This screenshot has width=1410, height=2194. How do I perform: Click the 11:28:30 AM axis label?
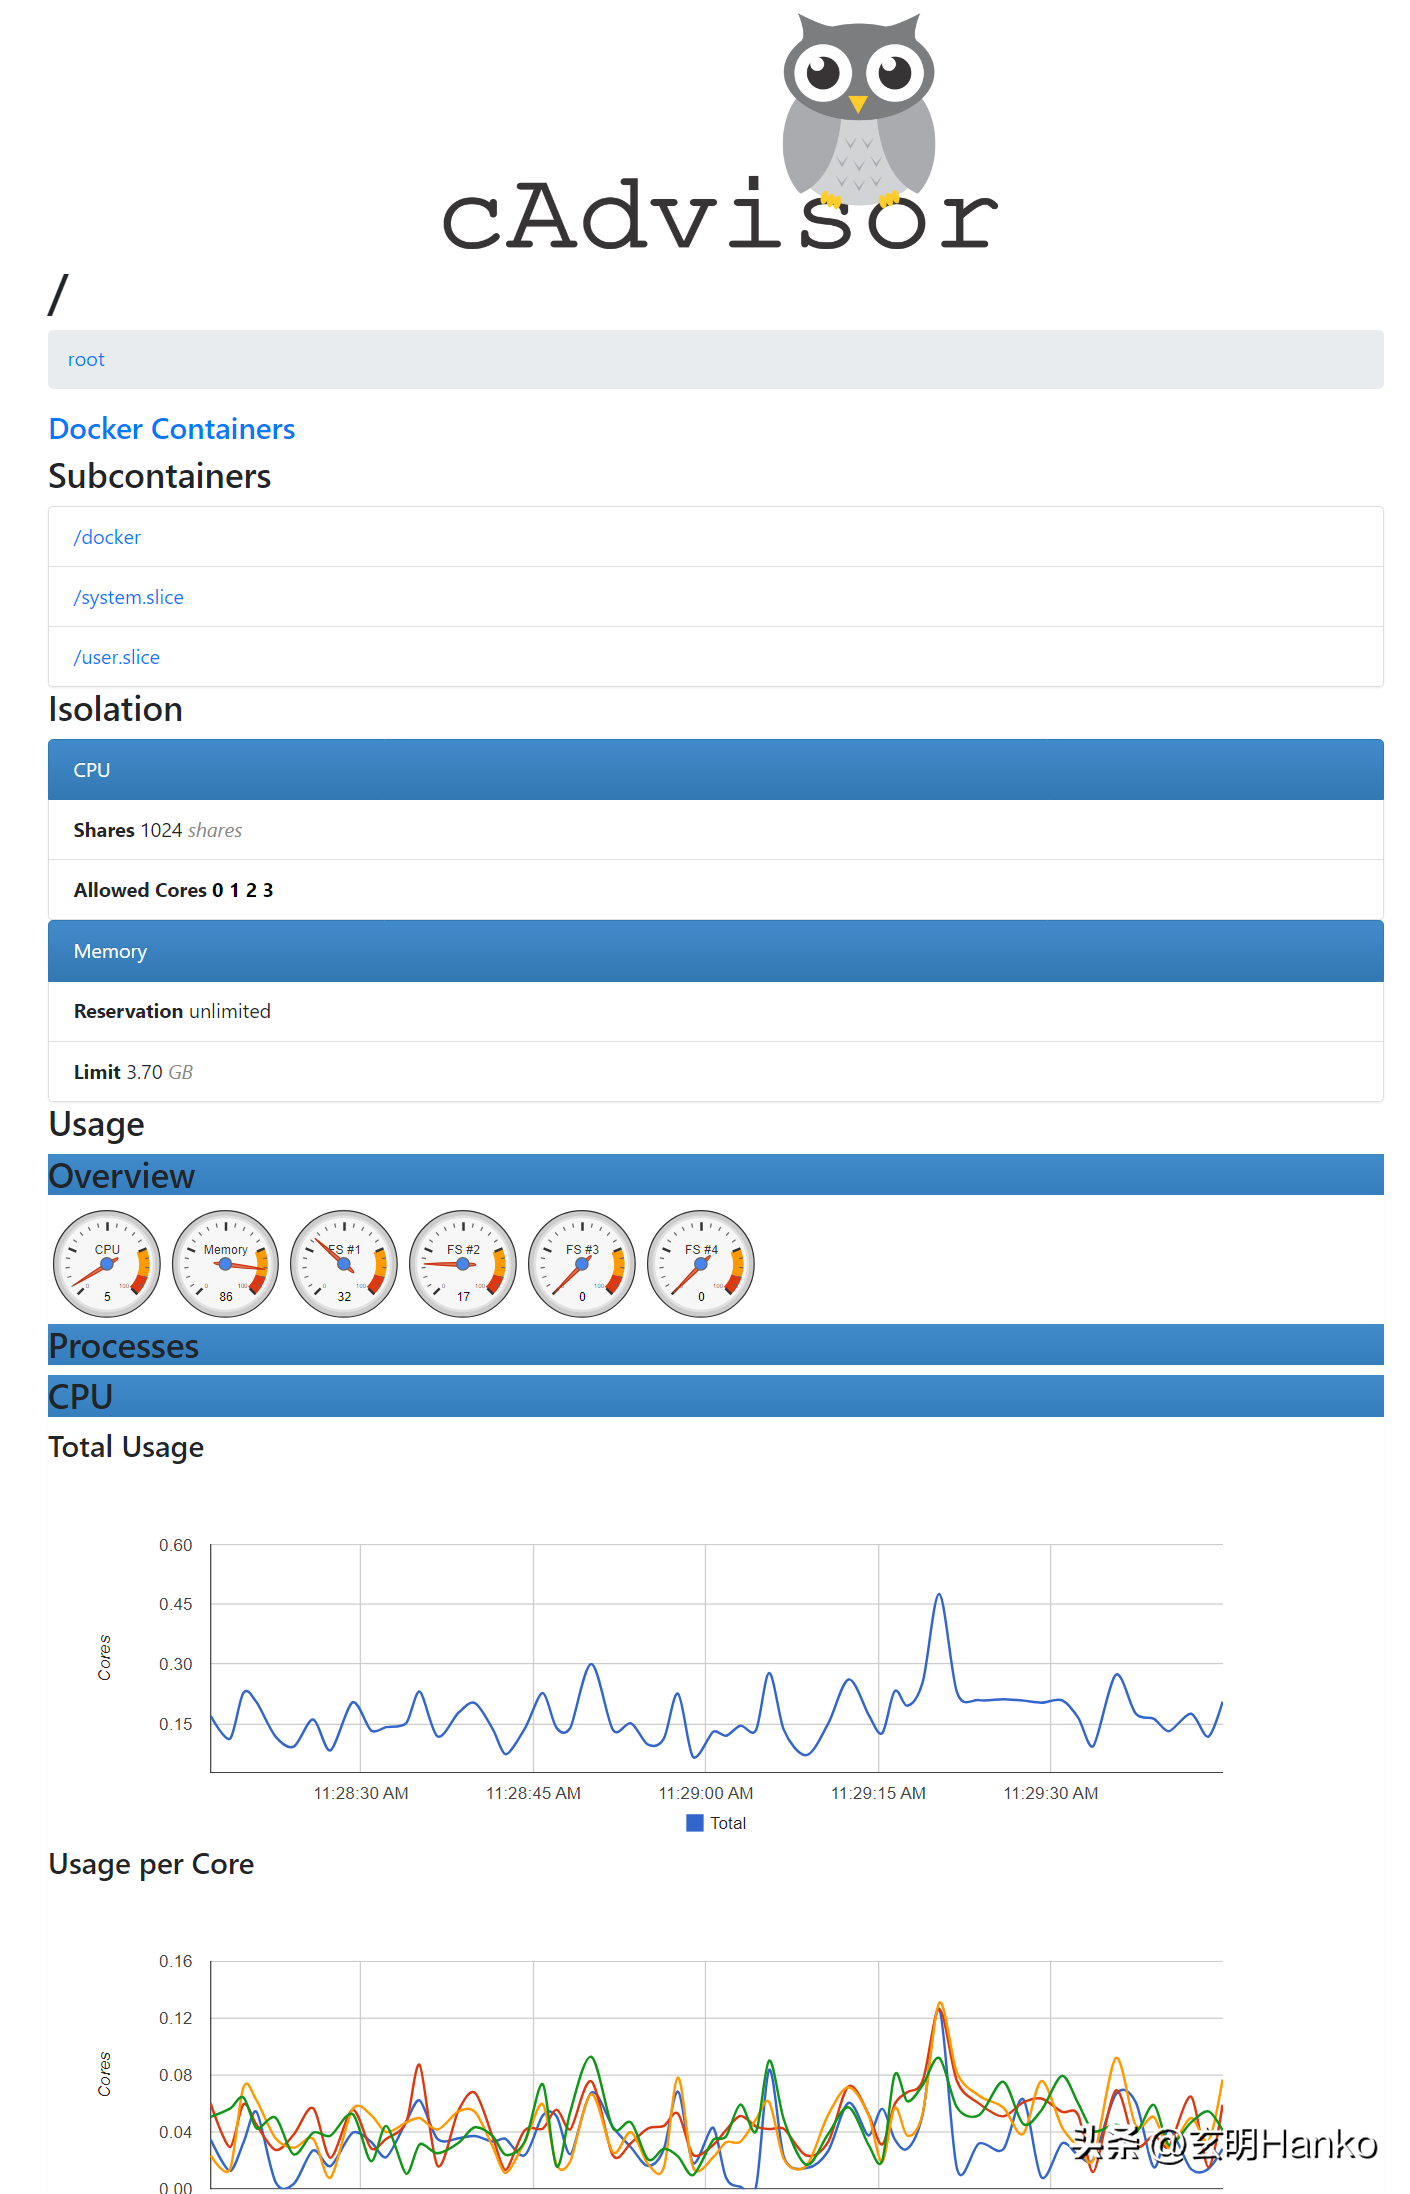point(361,1793)
